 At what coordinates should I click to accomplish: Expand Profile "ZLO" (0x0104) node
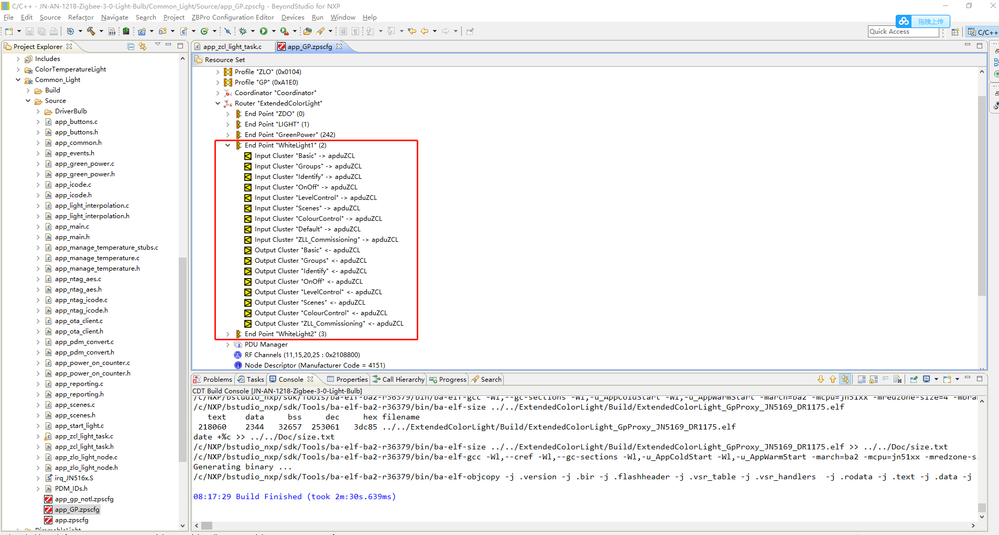click(217, 72)
